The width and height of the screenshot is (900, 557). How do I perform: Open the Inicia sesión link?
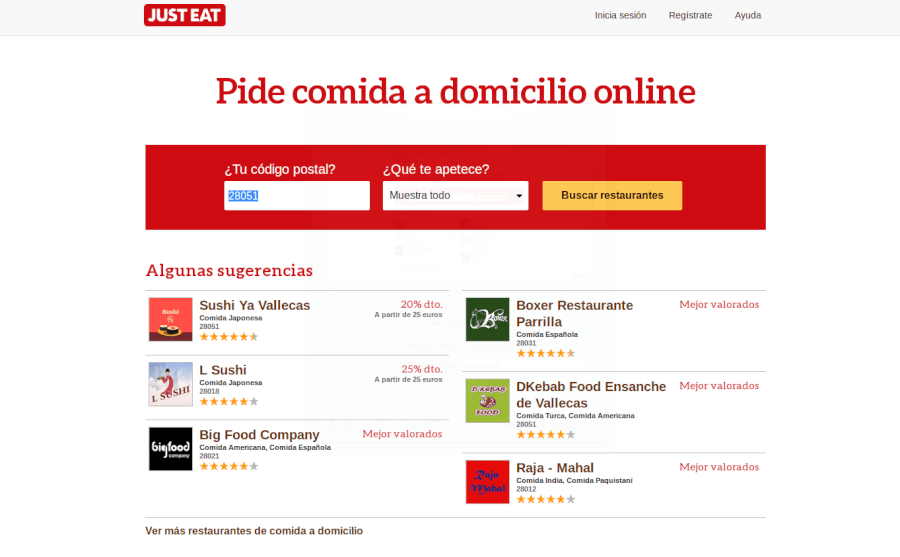click(620, 16)
